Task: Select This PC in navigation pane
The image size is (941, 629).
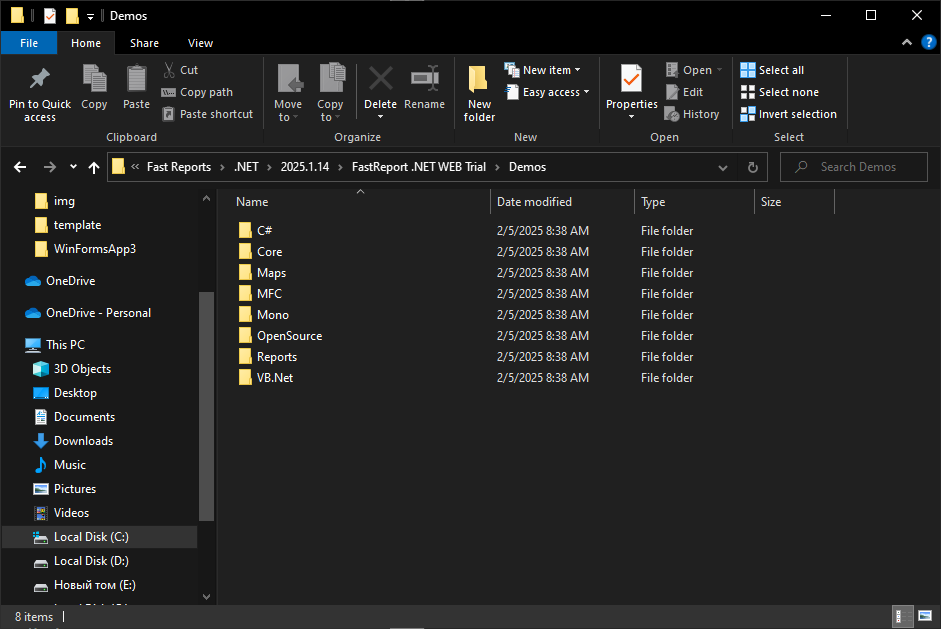Action: (x=65, y=345)
